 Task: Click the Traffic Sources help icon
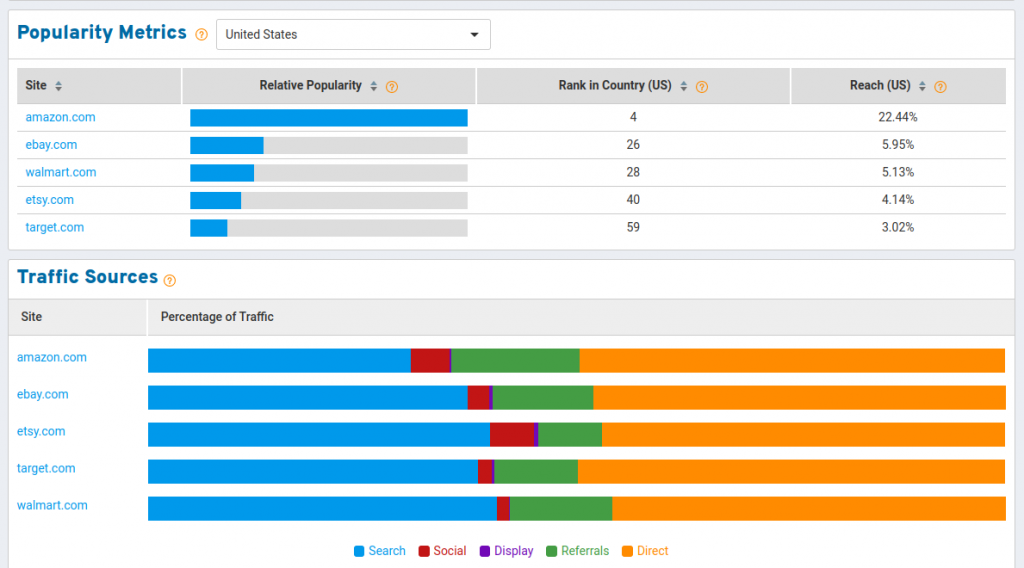tap(170, 281)
